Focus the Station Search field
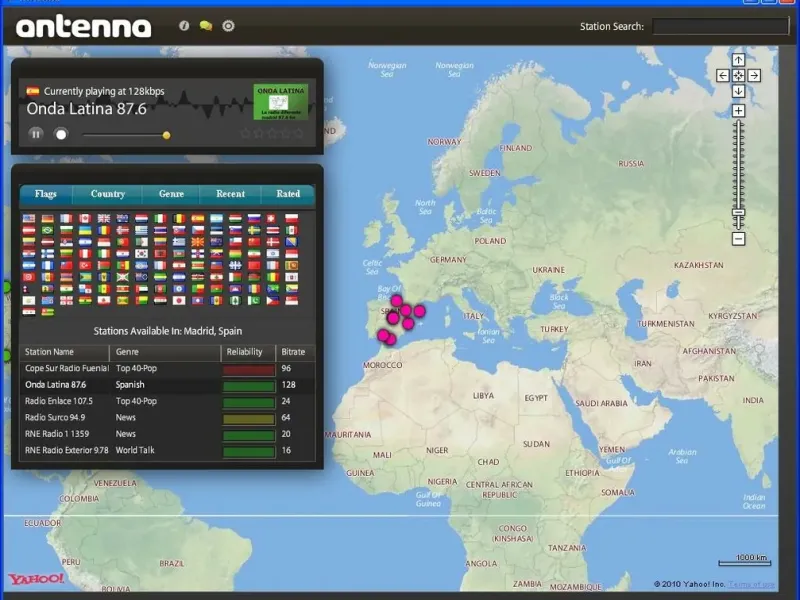The width and height of the screenshot is (800, 600). pyautogui.click(x=720, y=27)
